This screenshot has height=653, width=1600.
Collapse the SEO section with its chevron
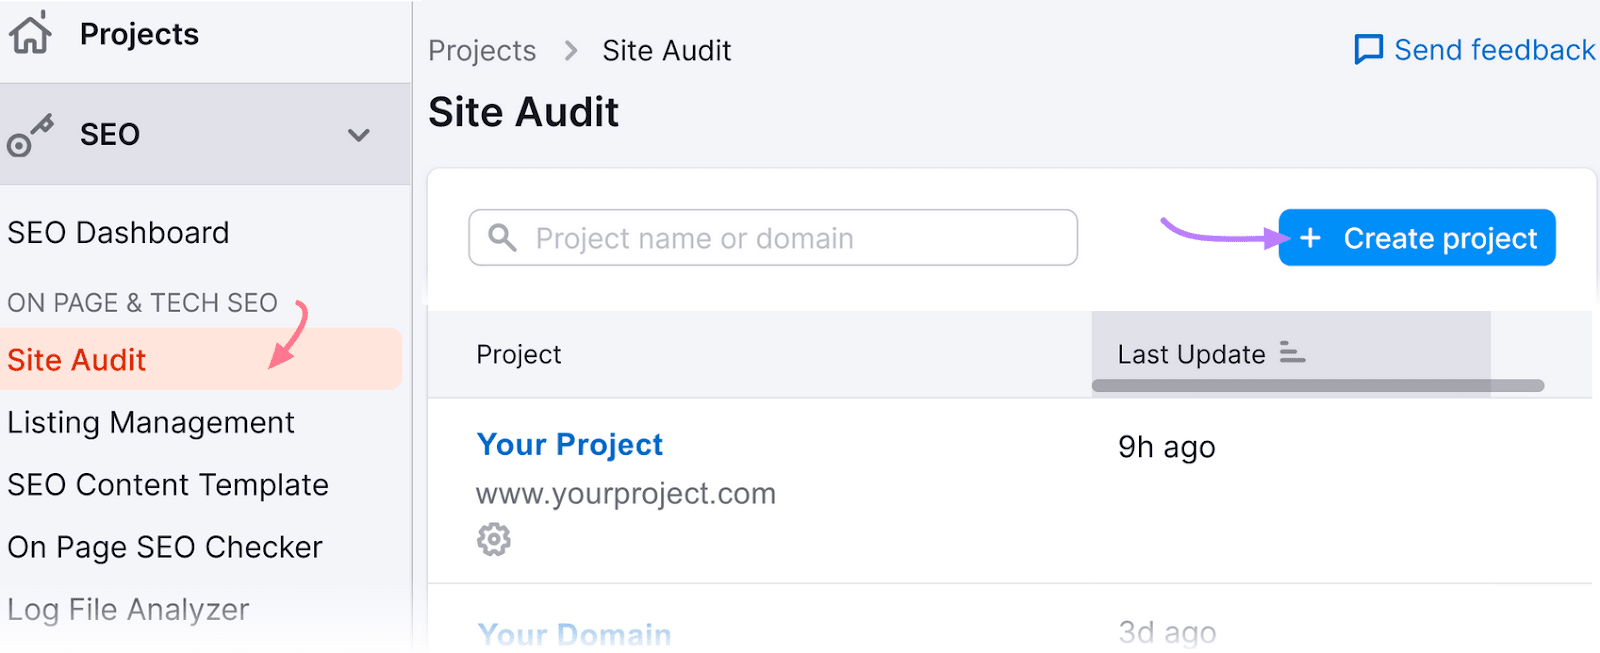coord(358,135)
